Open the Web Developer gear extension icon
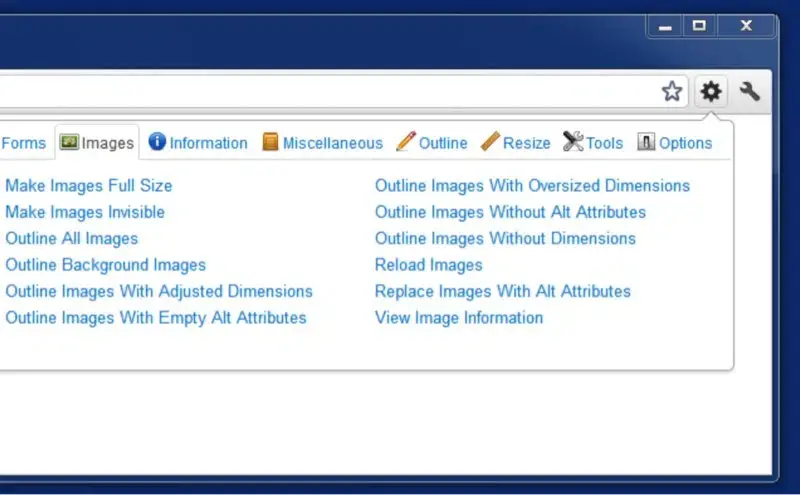 click(711, 92)
